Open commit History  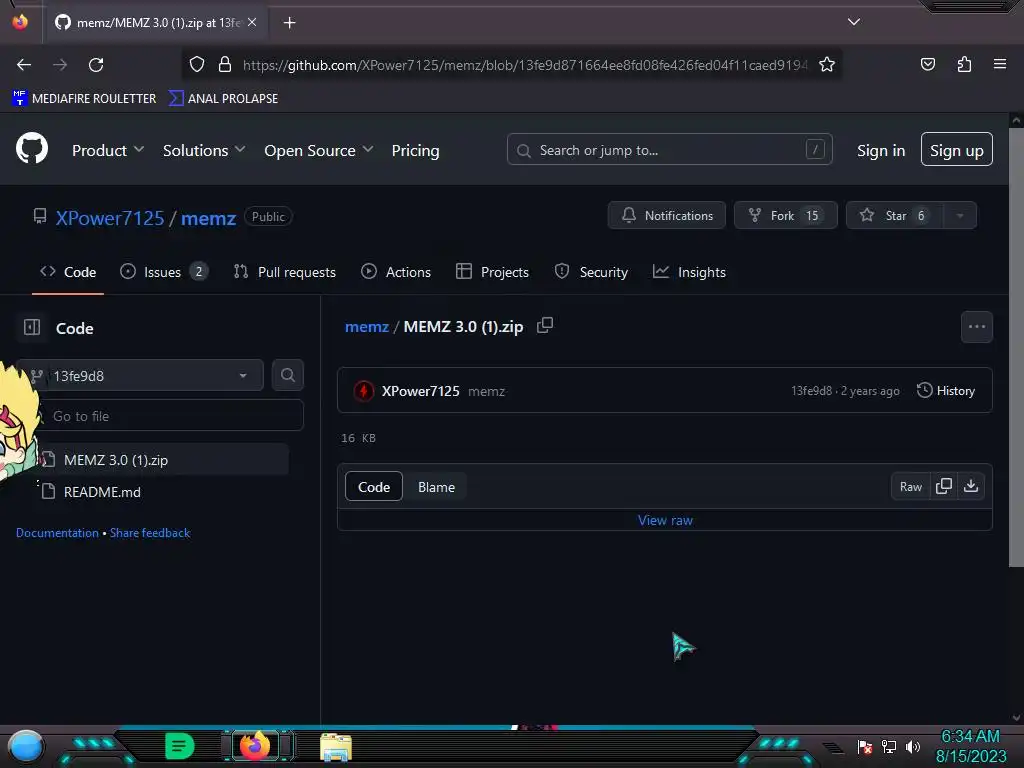[946, 391]
